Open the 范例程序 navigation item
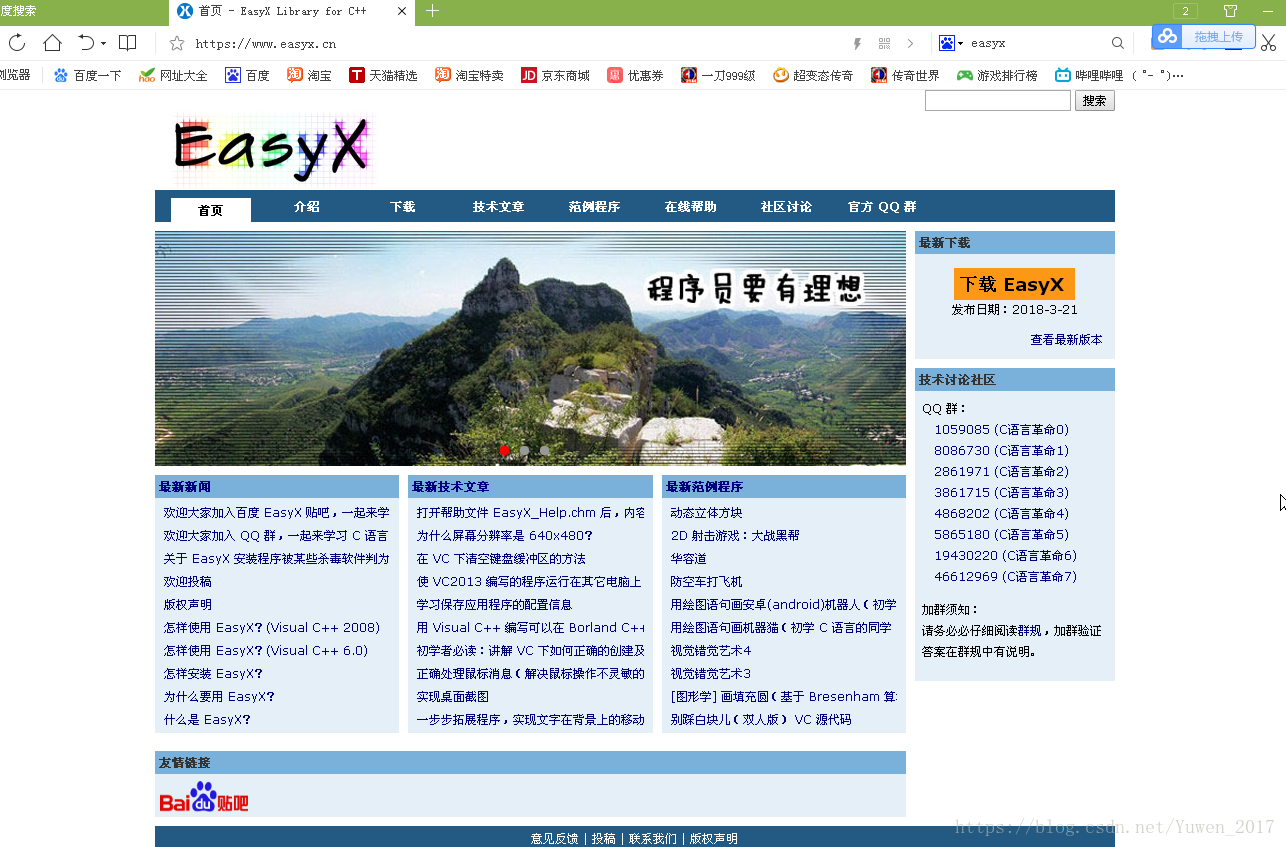Image resolution: width=1286 pixels, height=847 pixels. [594, 207]
